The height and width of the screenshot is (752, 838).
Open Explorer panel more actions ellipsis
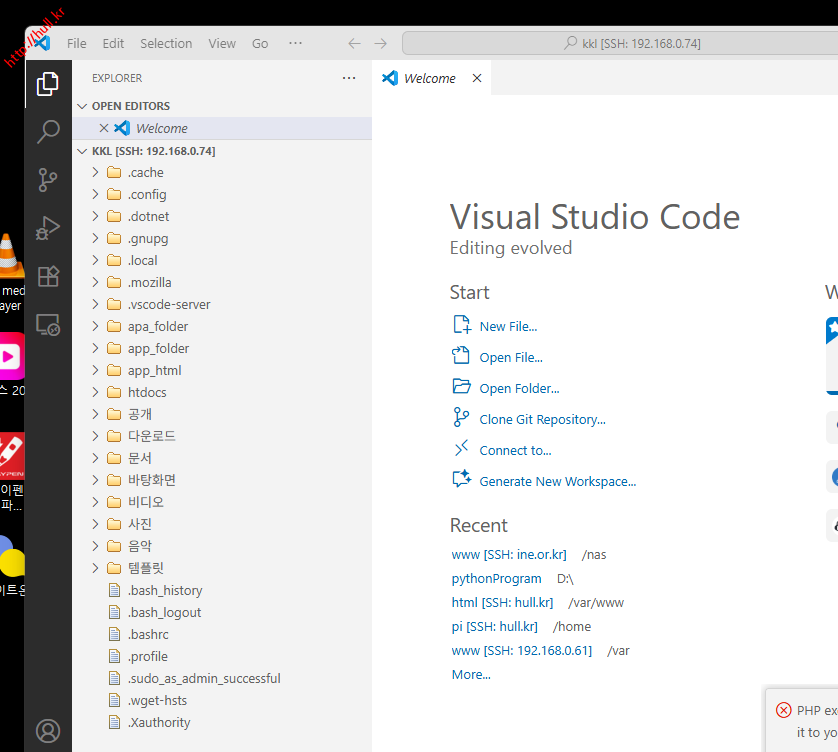tap(348, 78)
